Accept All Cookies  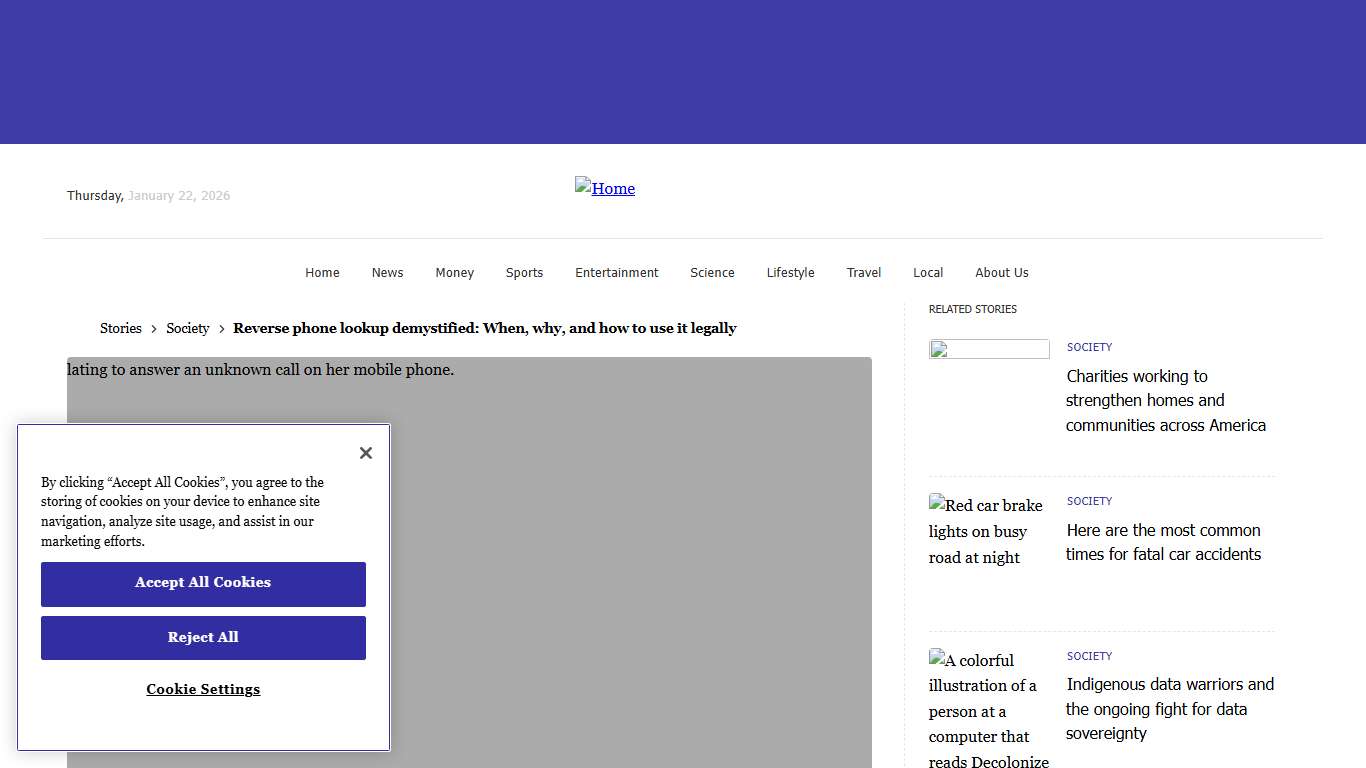[203, 583]
